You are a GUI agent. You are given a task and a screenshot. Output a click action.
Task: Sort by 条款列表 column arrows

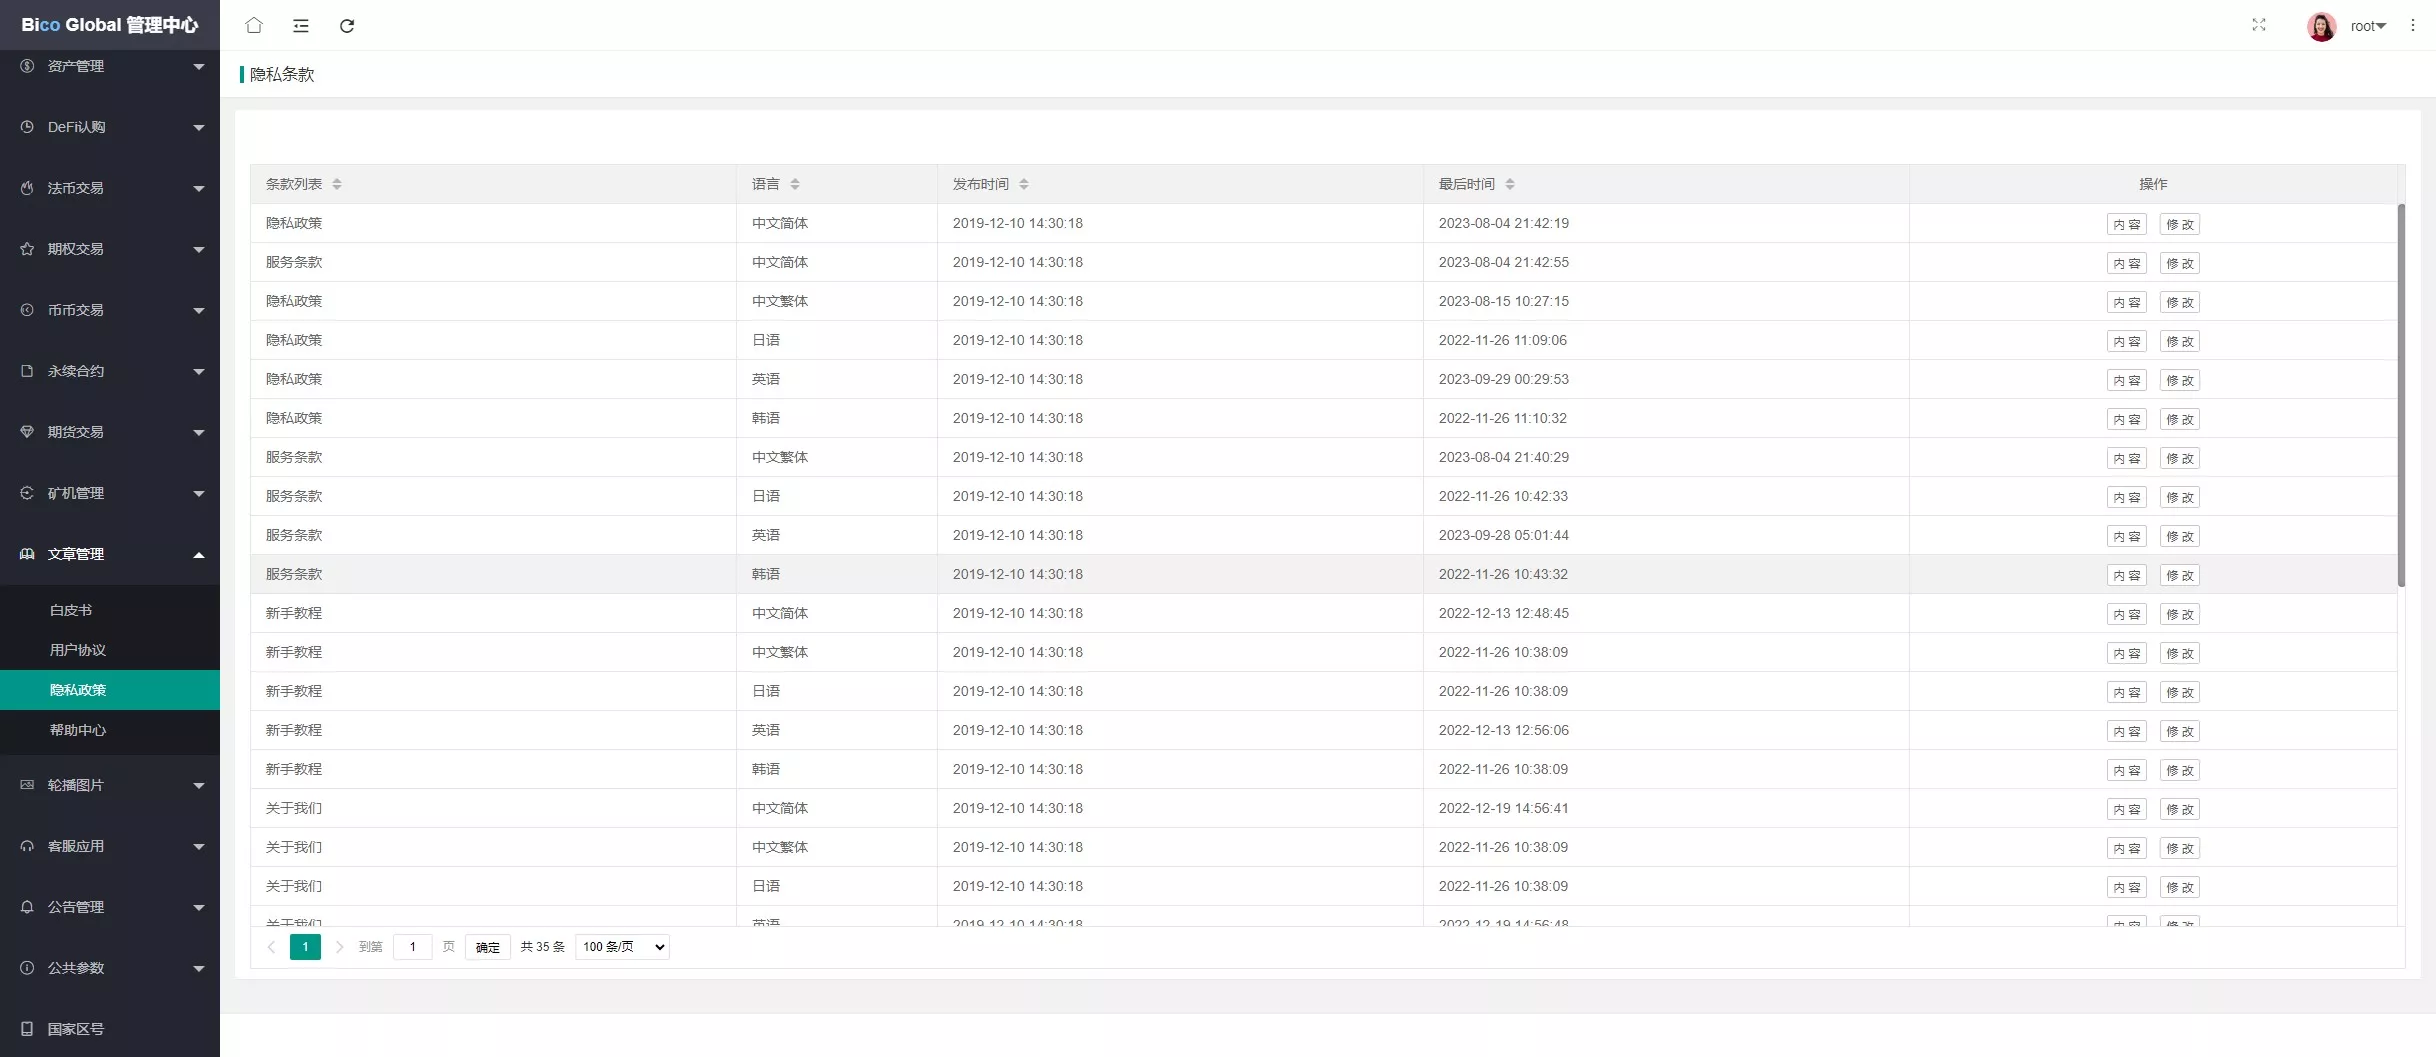coord(337,184)
